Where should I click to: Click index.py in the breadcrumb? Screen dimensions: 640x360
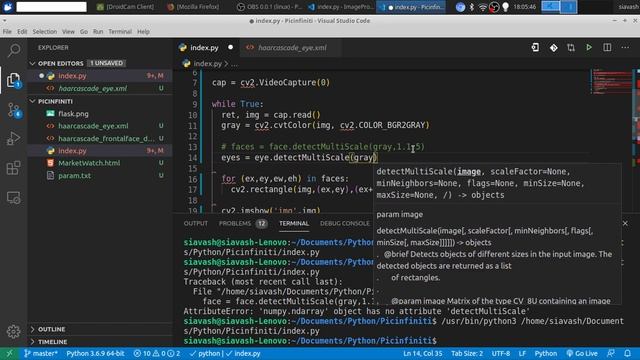(x=207, y=64)
